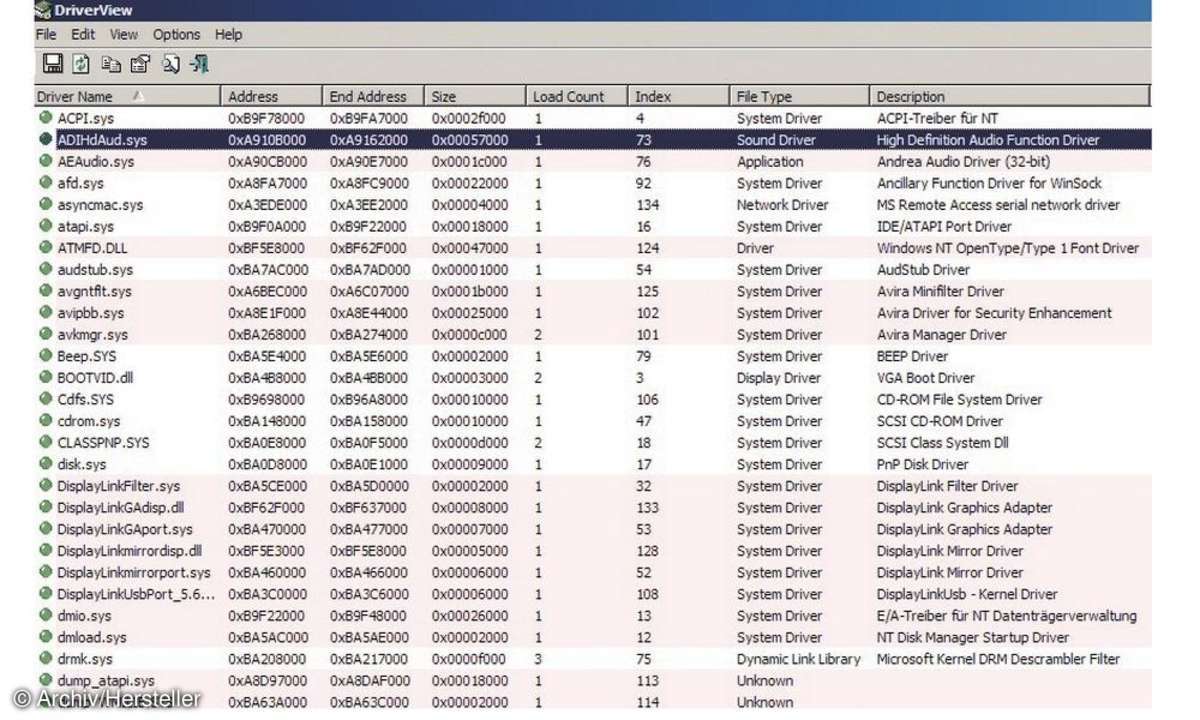The image size is (1200, 720).
Task: Click the 'Sound Driver' file type cell
Action: coord(776,140)
